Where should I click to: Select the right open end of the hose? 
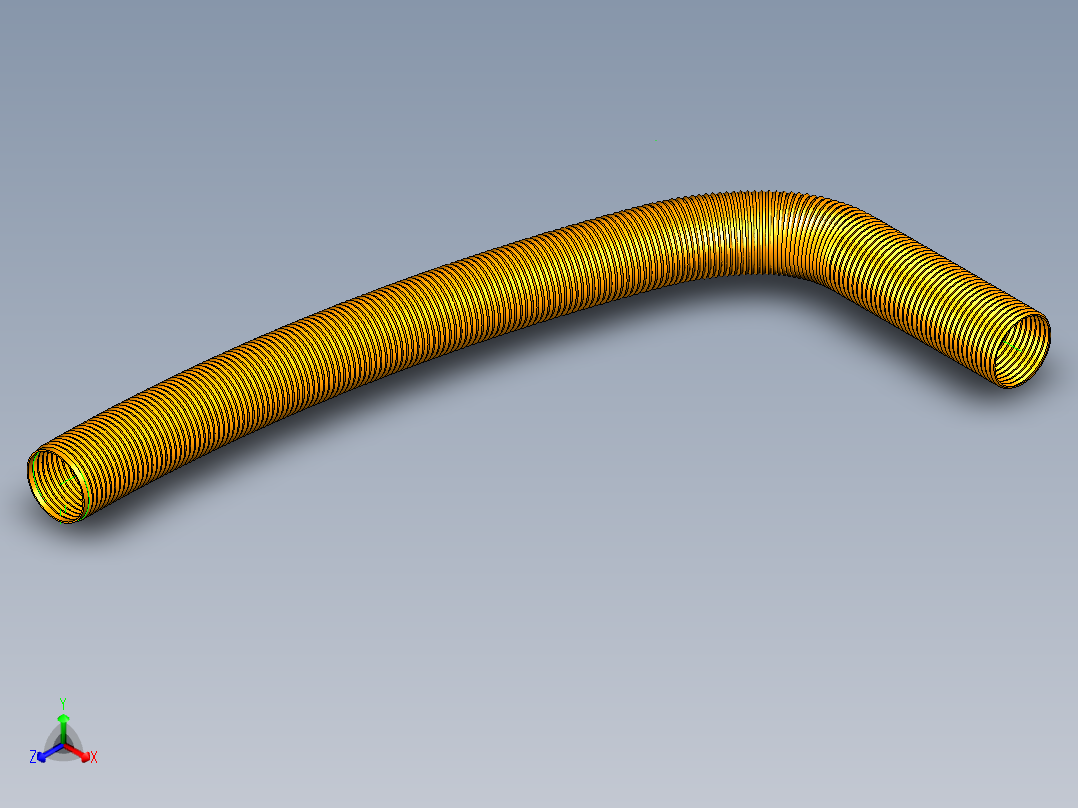pos(1020,349)
